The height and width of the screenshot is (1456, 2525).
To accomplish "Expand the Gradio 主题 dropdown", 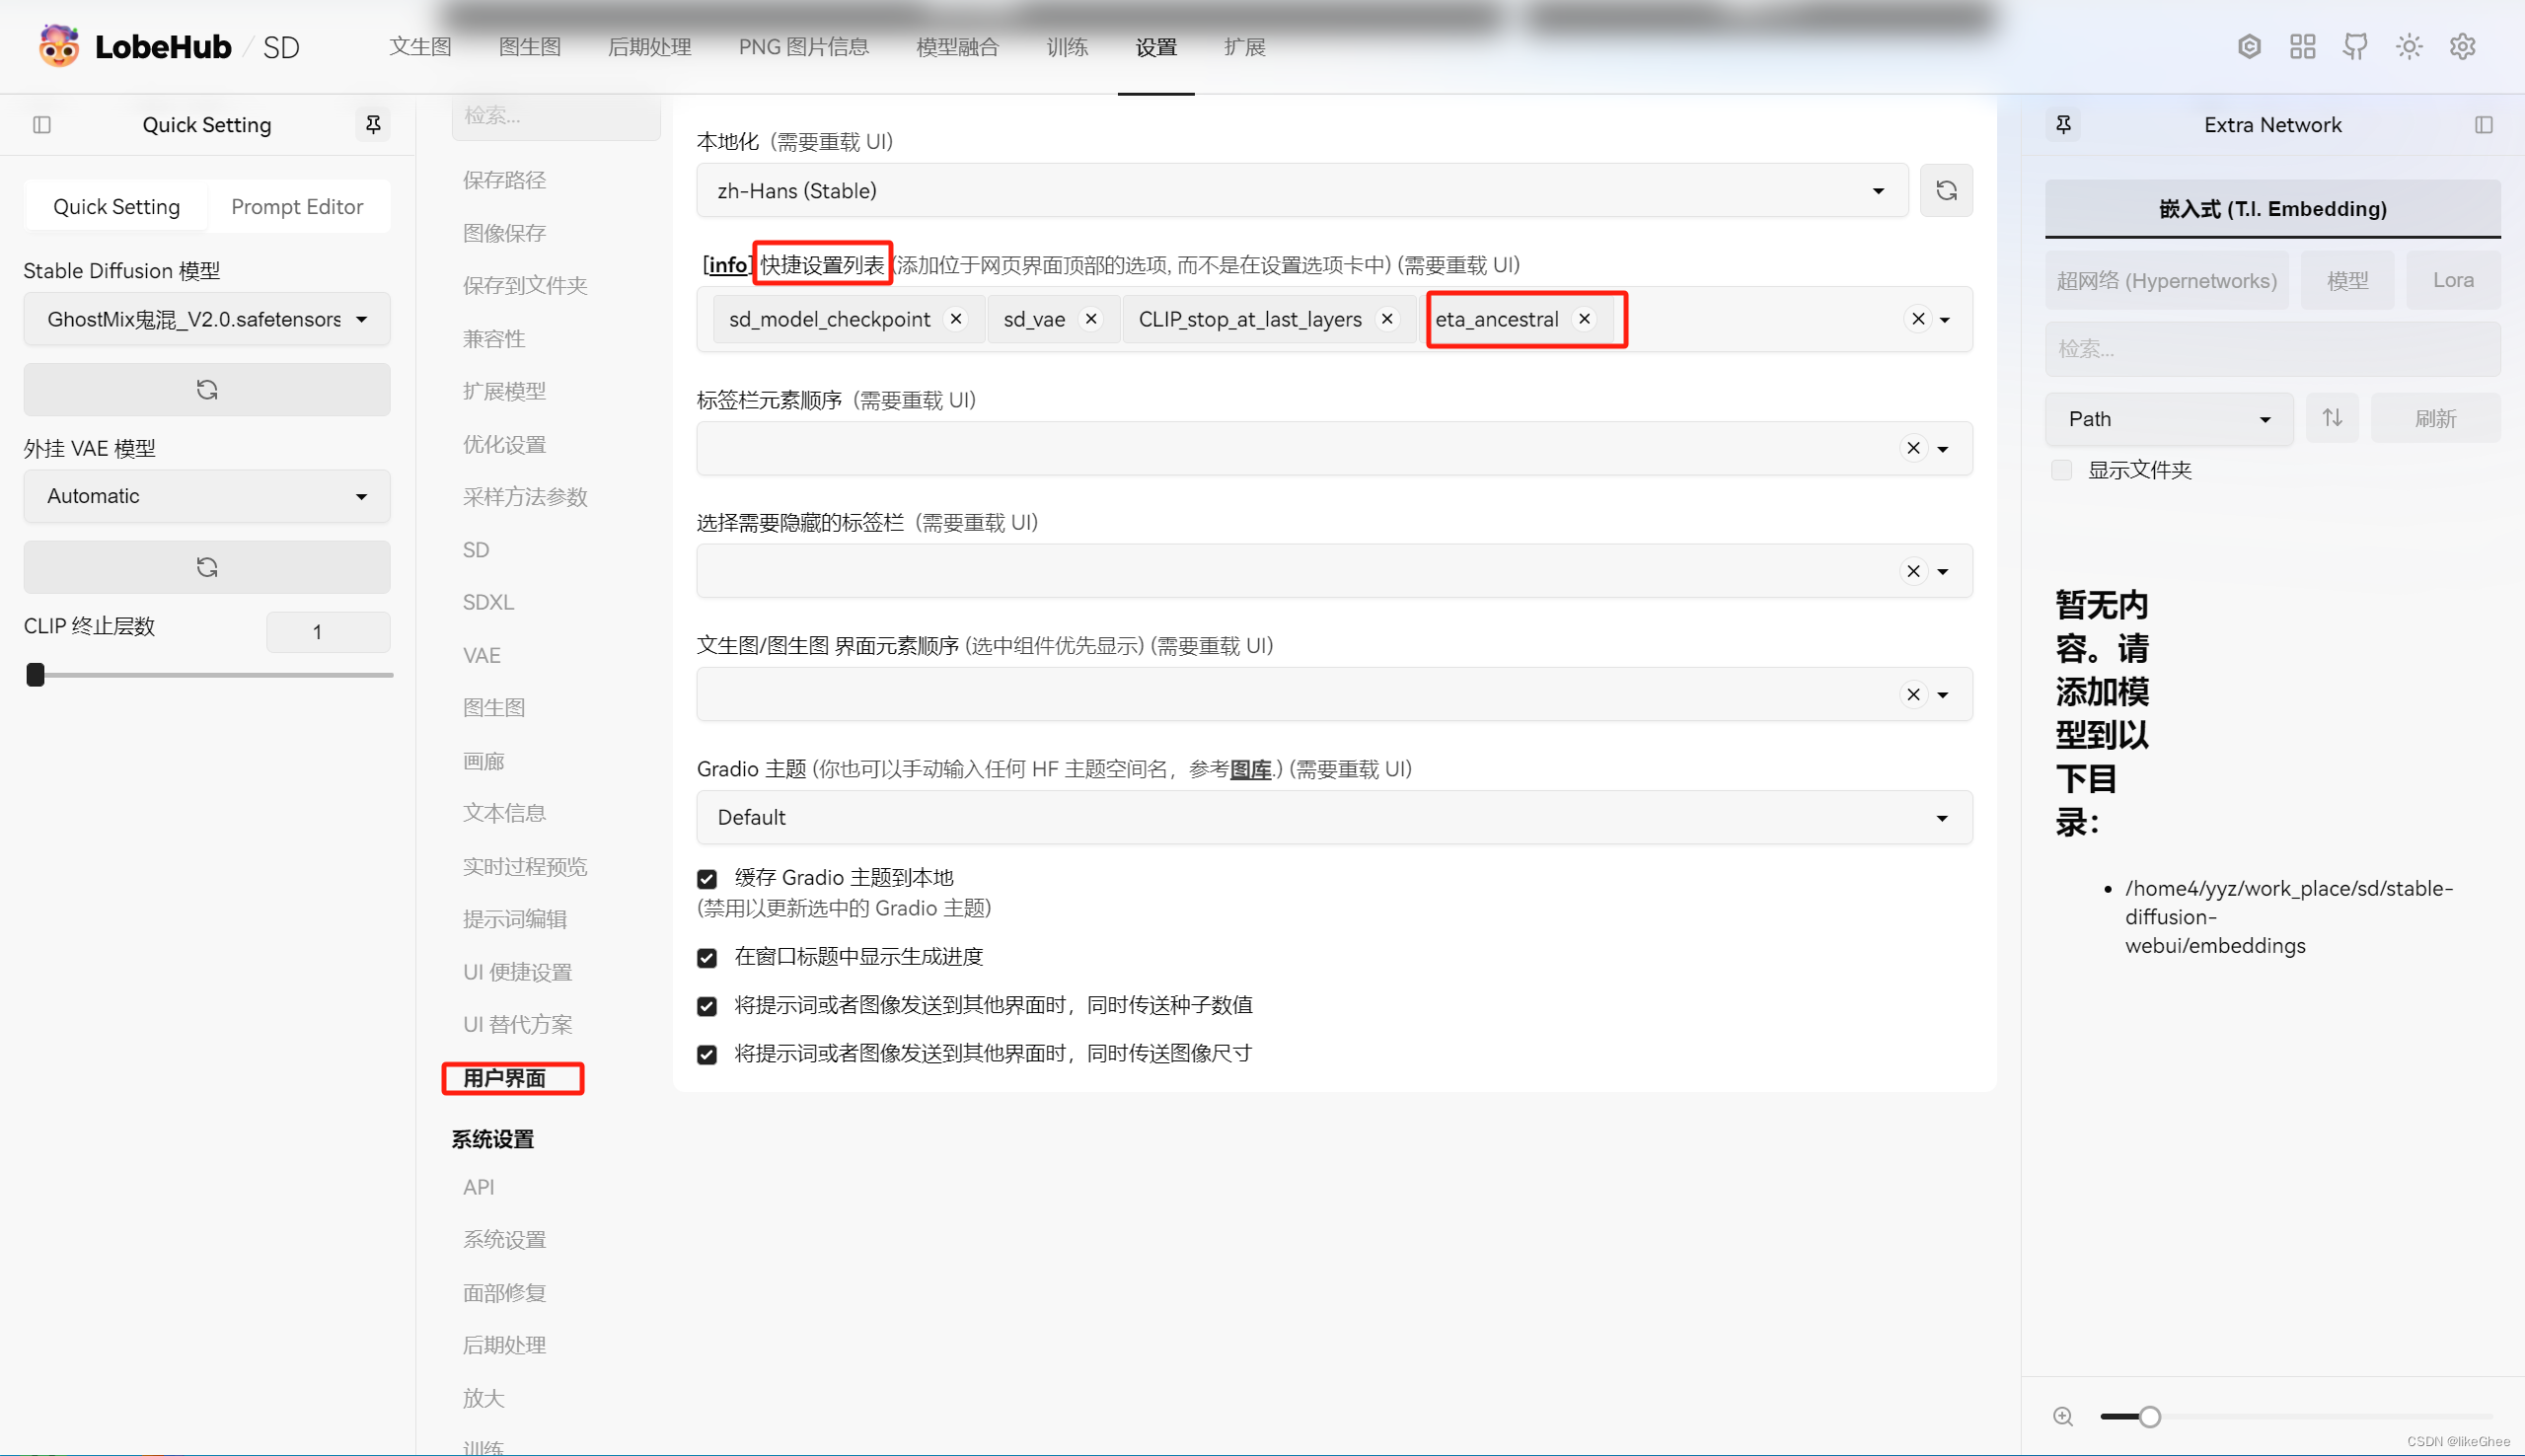I will [1942, 817].
